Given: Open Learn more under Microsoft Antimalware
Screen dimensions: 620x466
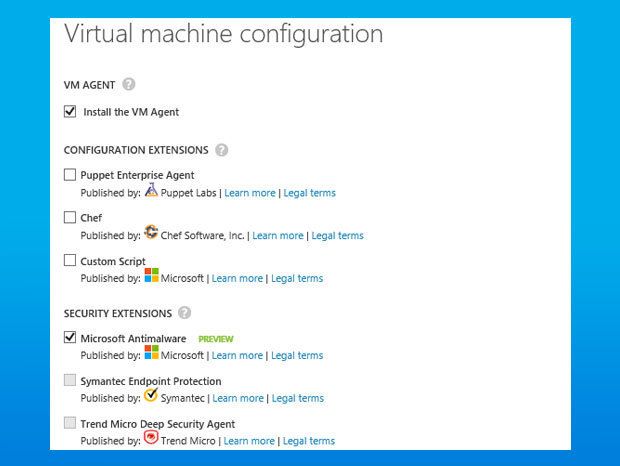Looking at the screenshot, I should point(237,355).
